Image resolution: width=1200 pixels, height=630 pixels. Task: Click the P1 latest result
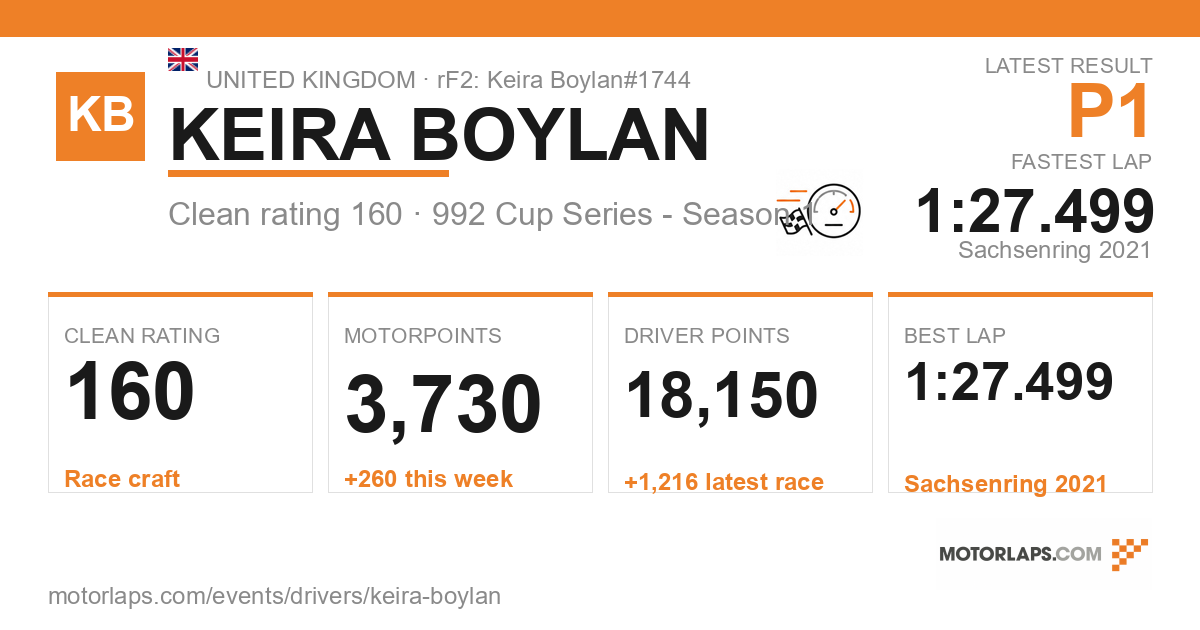[1110, 111]
